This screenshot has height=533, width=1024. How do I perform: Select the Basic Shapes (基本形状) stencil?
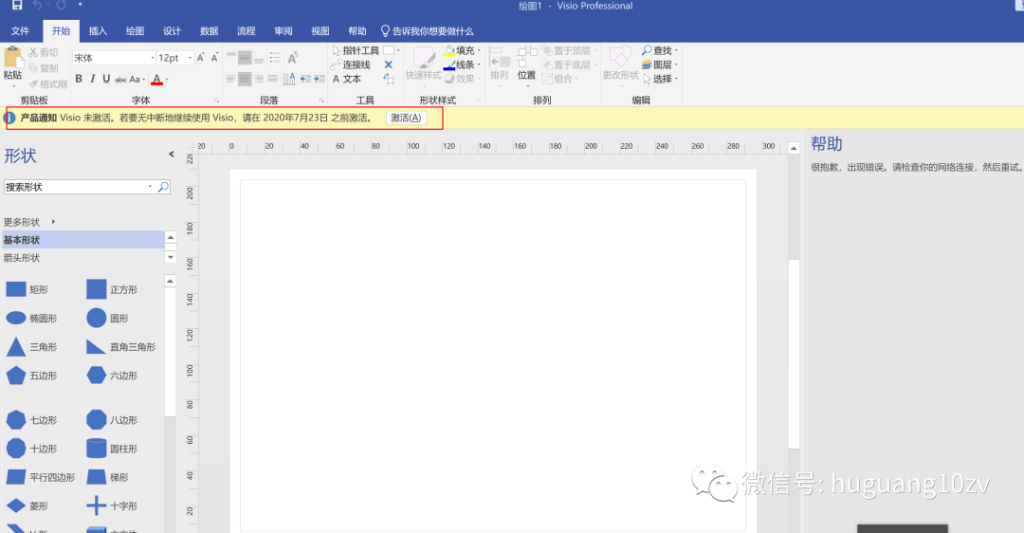(x=82, y=240)
